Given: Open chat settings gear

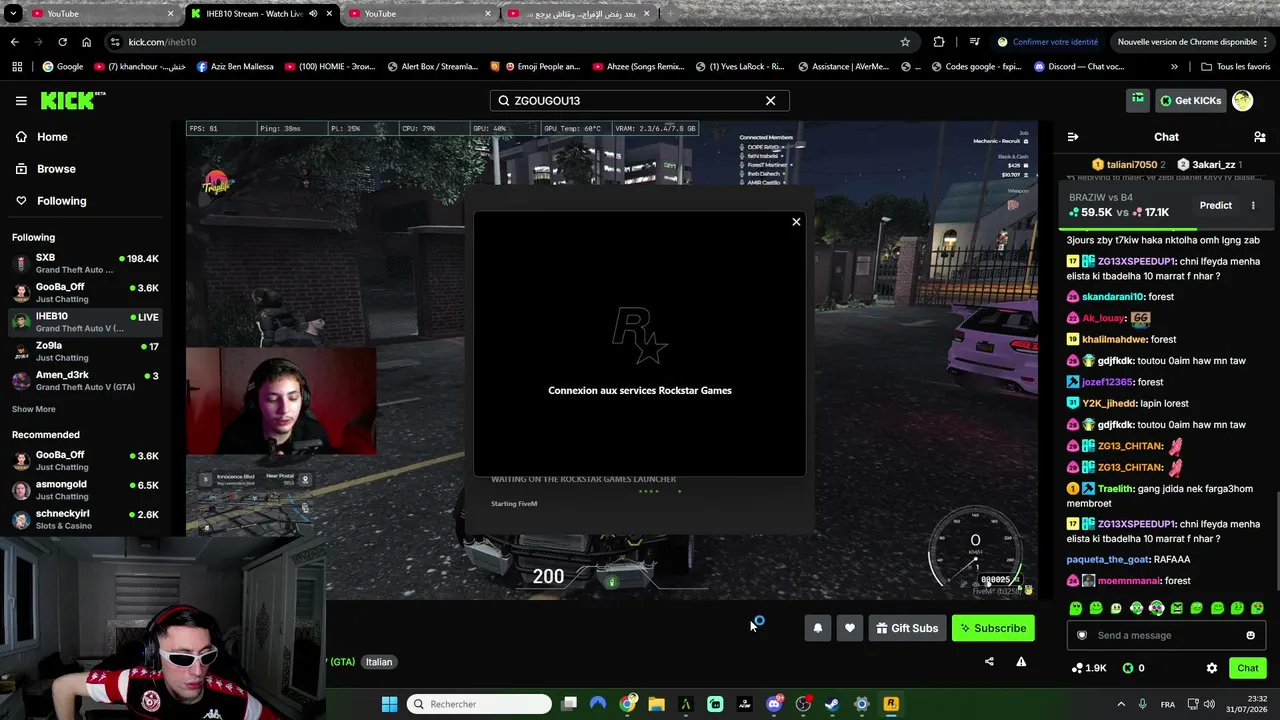Looking at the screenshot, I should point(1212,668).
